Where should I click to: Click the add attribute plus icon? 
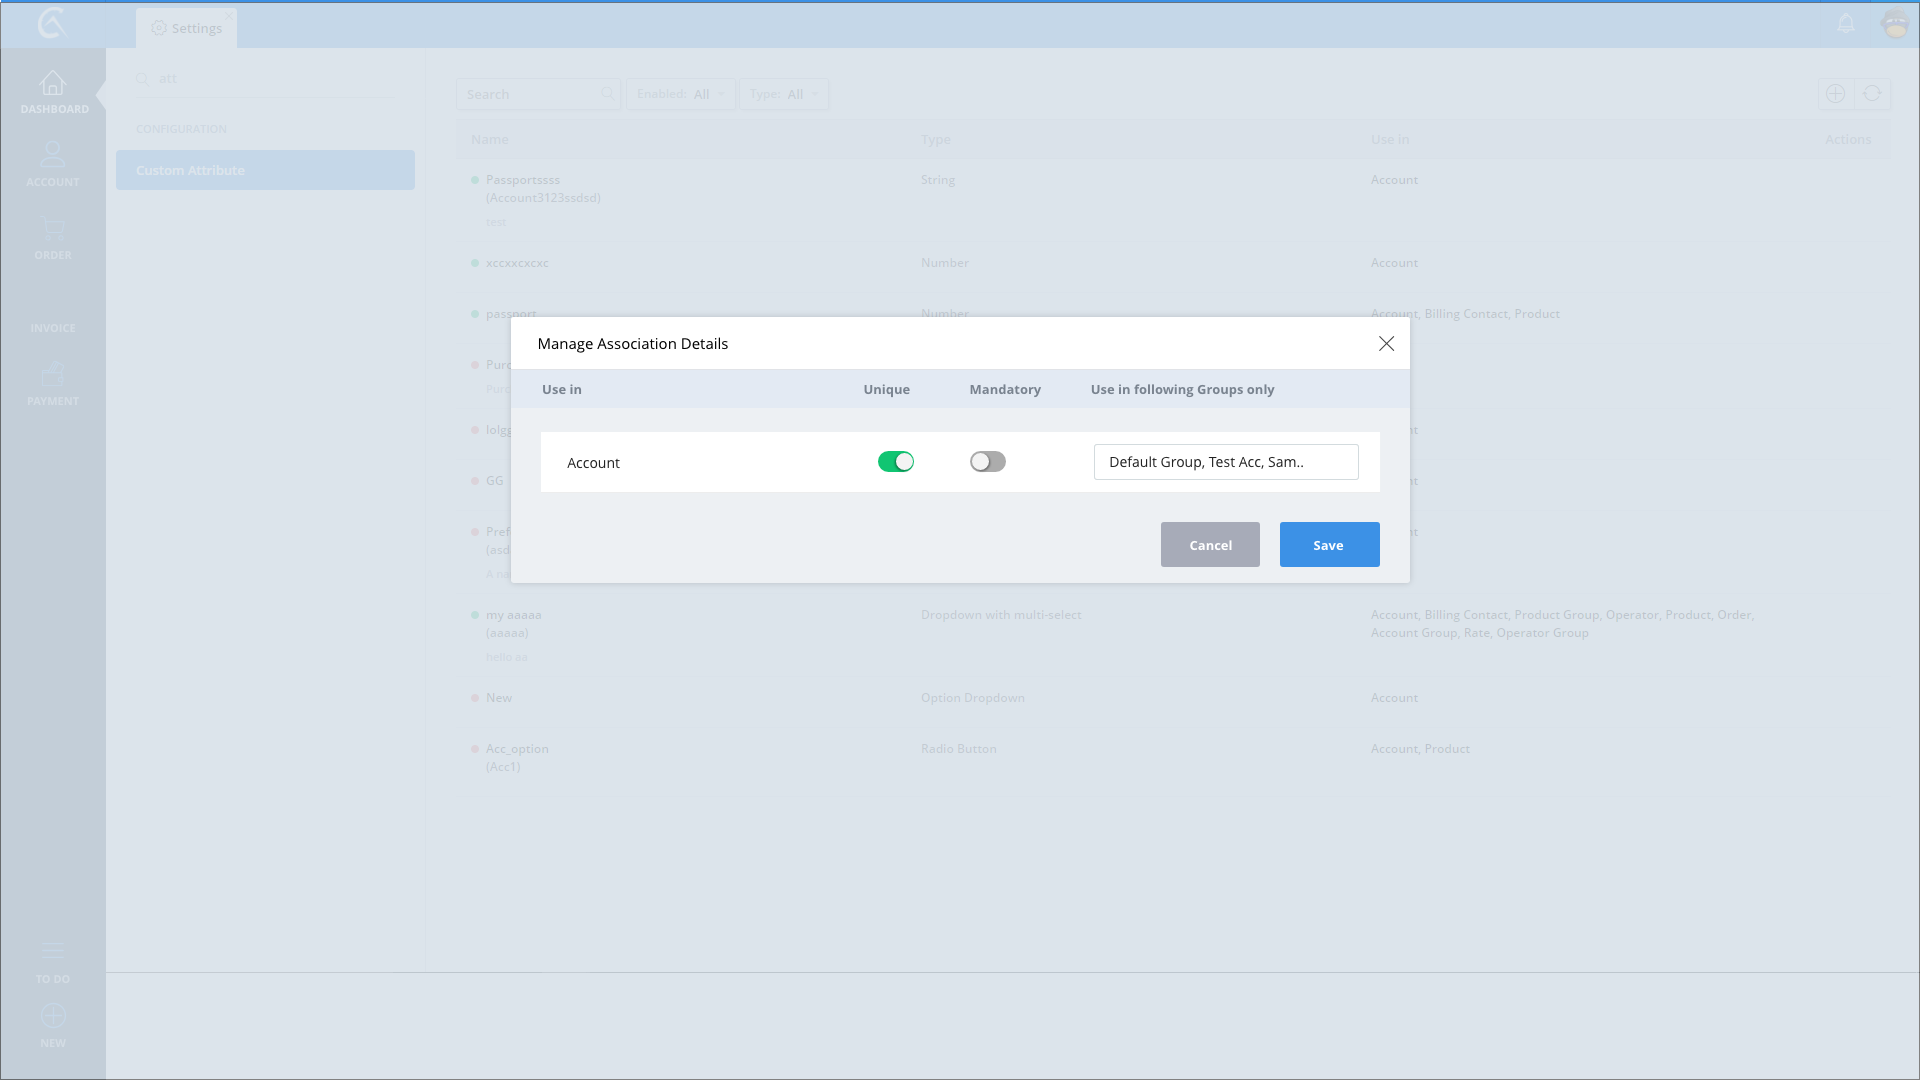[x=1835, y=94]
